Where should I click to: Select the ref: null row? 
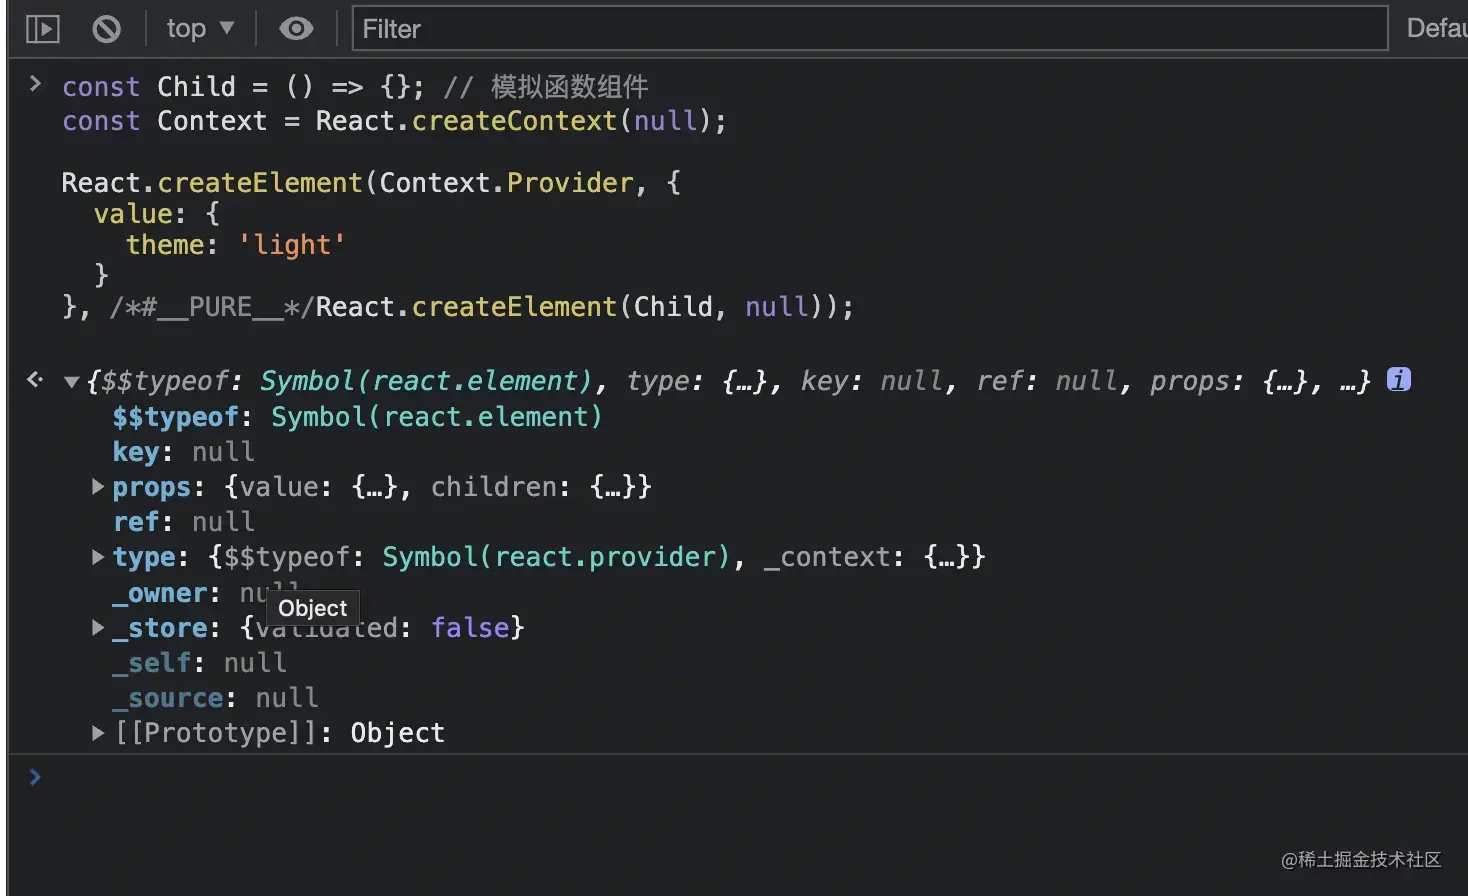183,522
